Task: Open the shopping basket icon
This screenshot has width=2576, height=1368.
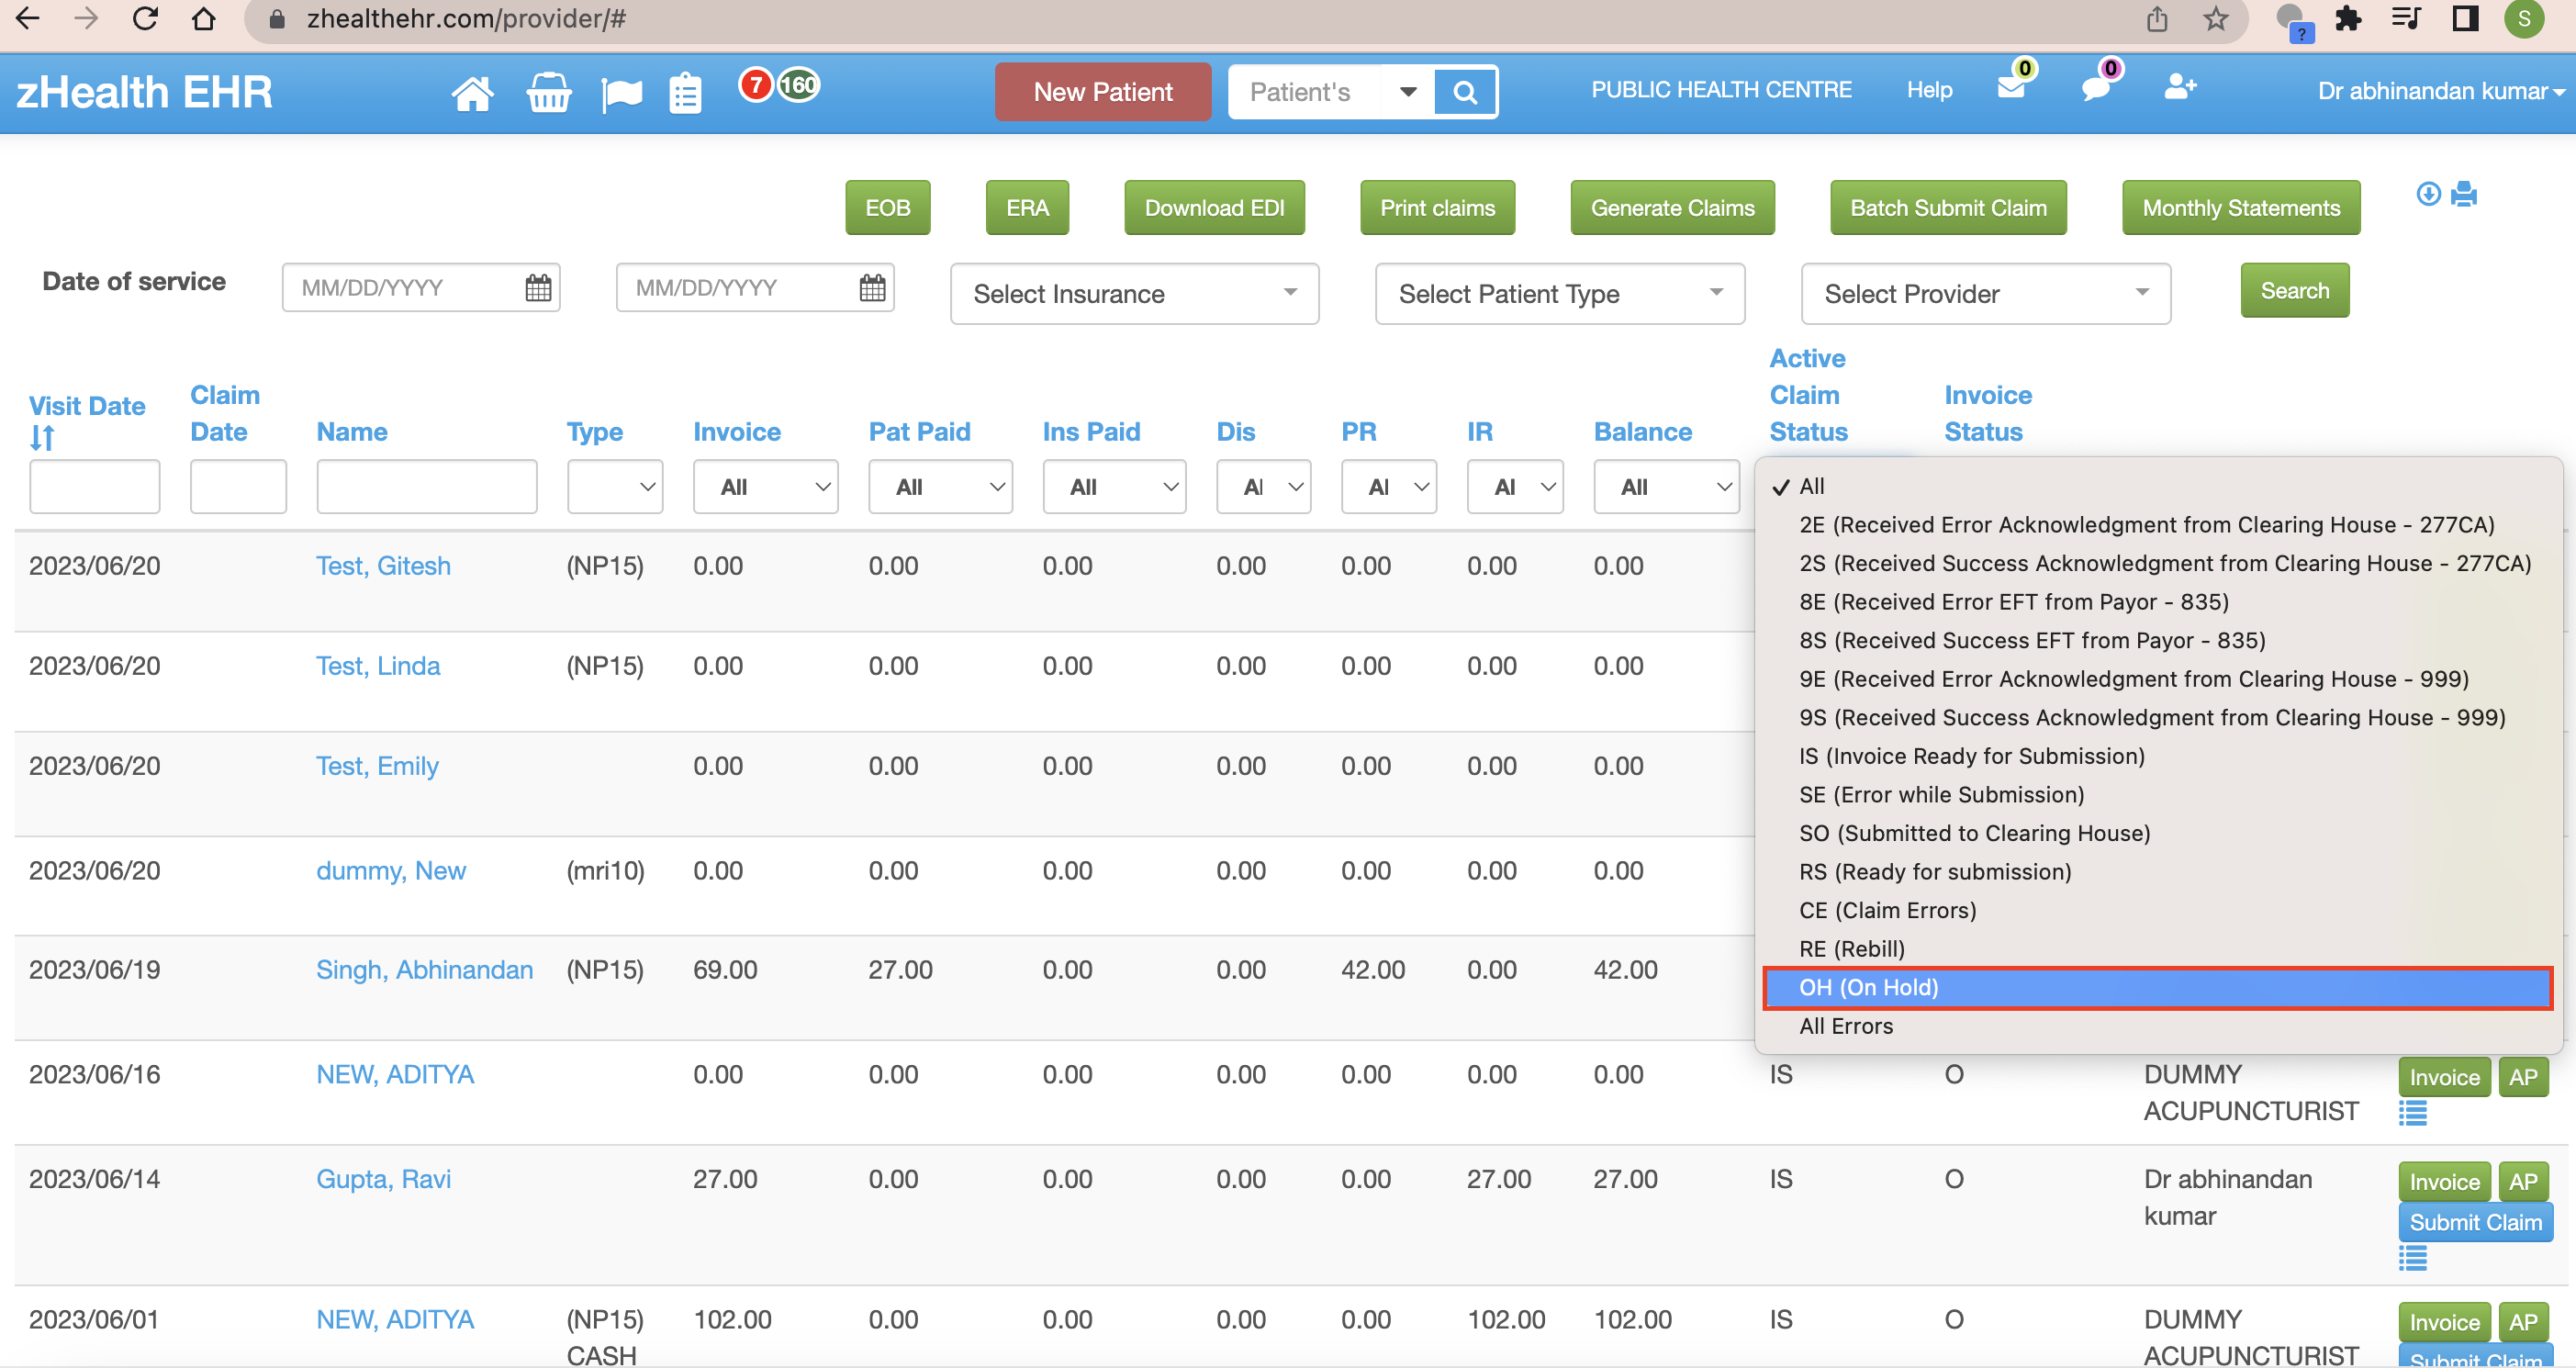Action: click(x=548, y=93)
